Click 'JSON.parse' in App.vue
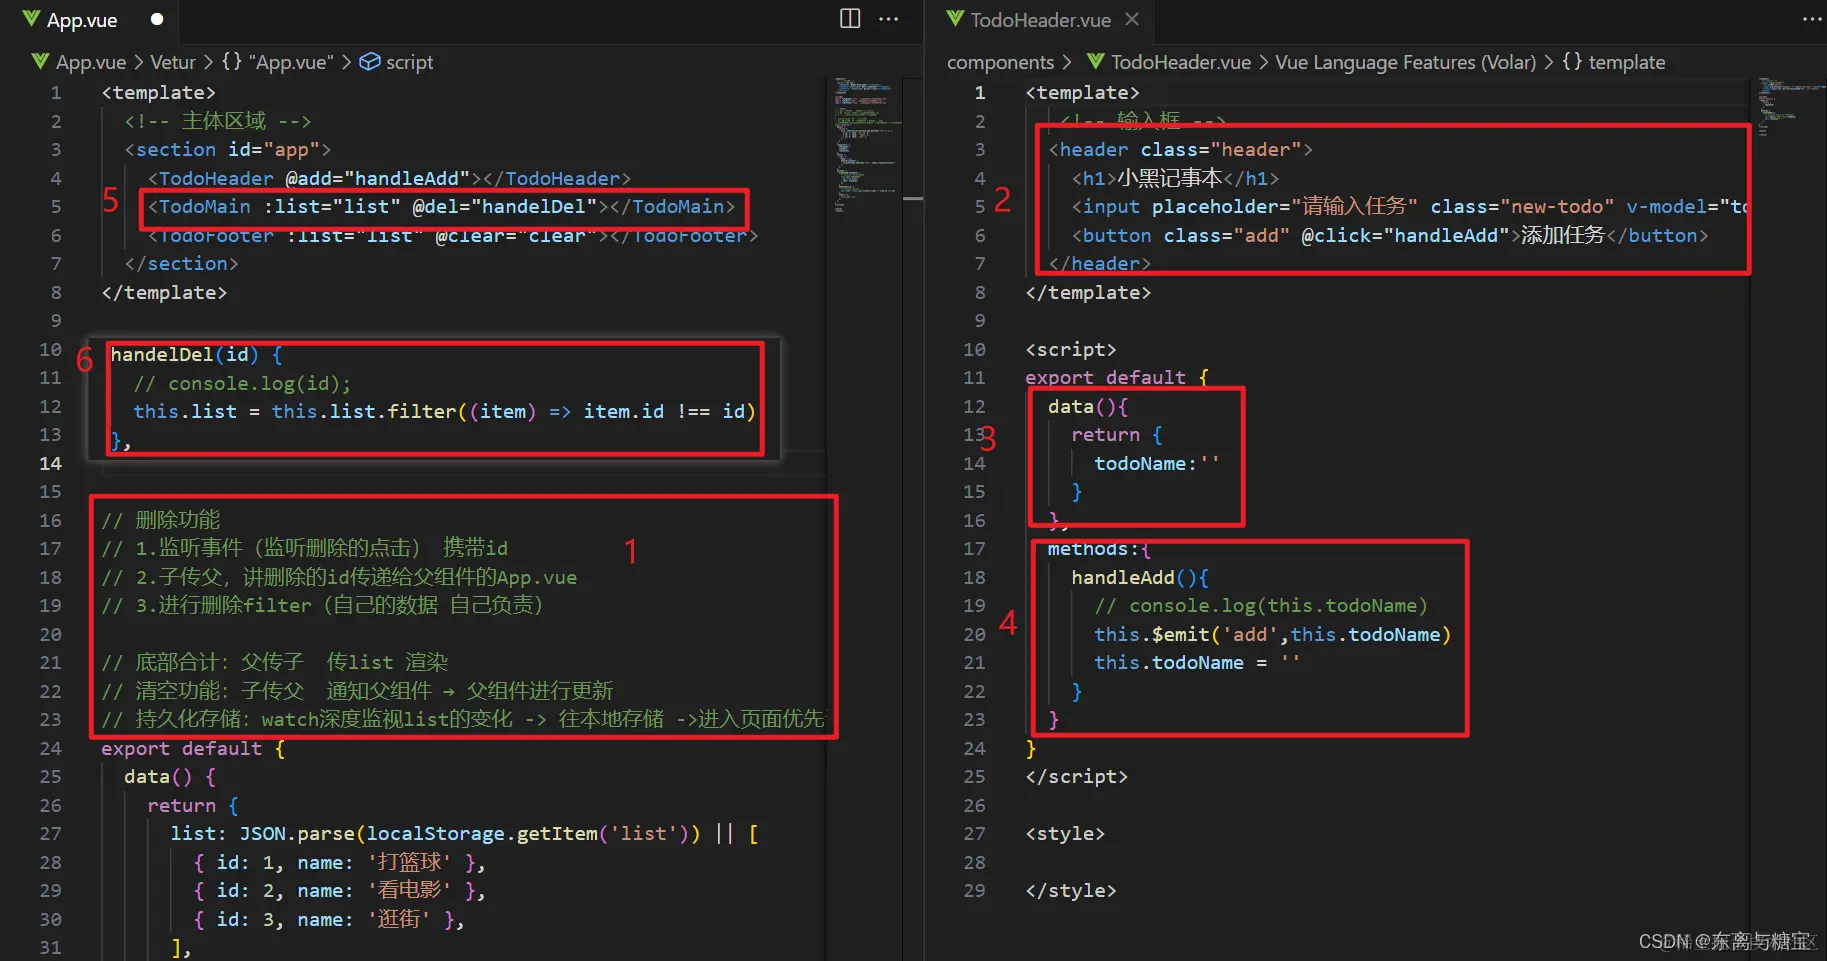 click(297, 833)
